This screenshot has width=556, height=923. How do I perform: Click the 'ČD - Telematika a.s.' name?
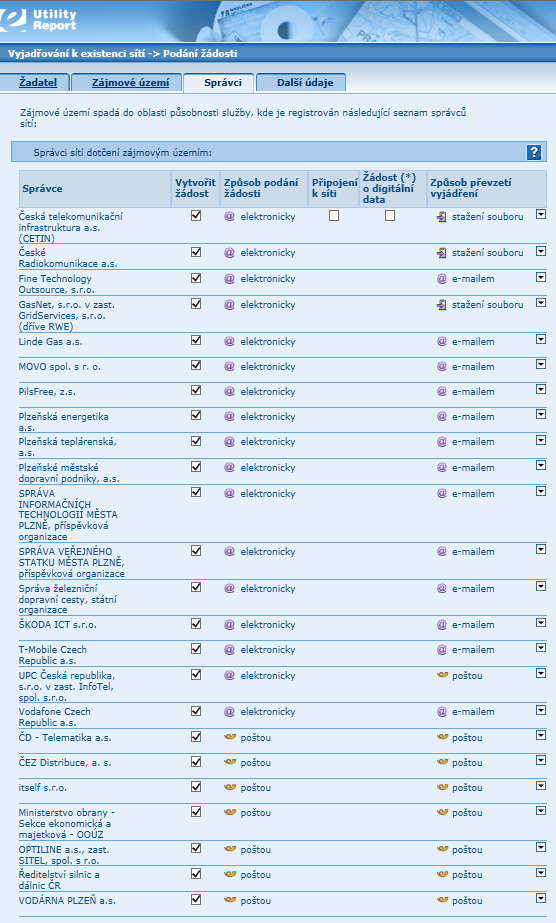(65, 738)
